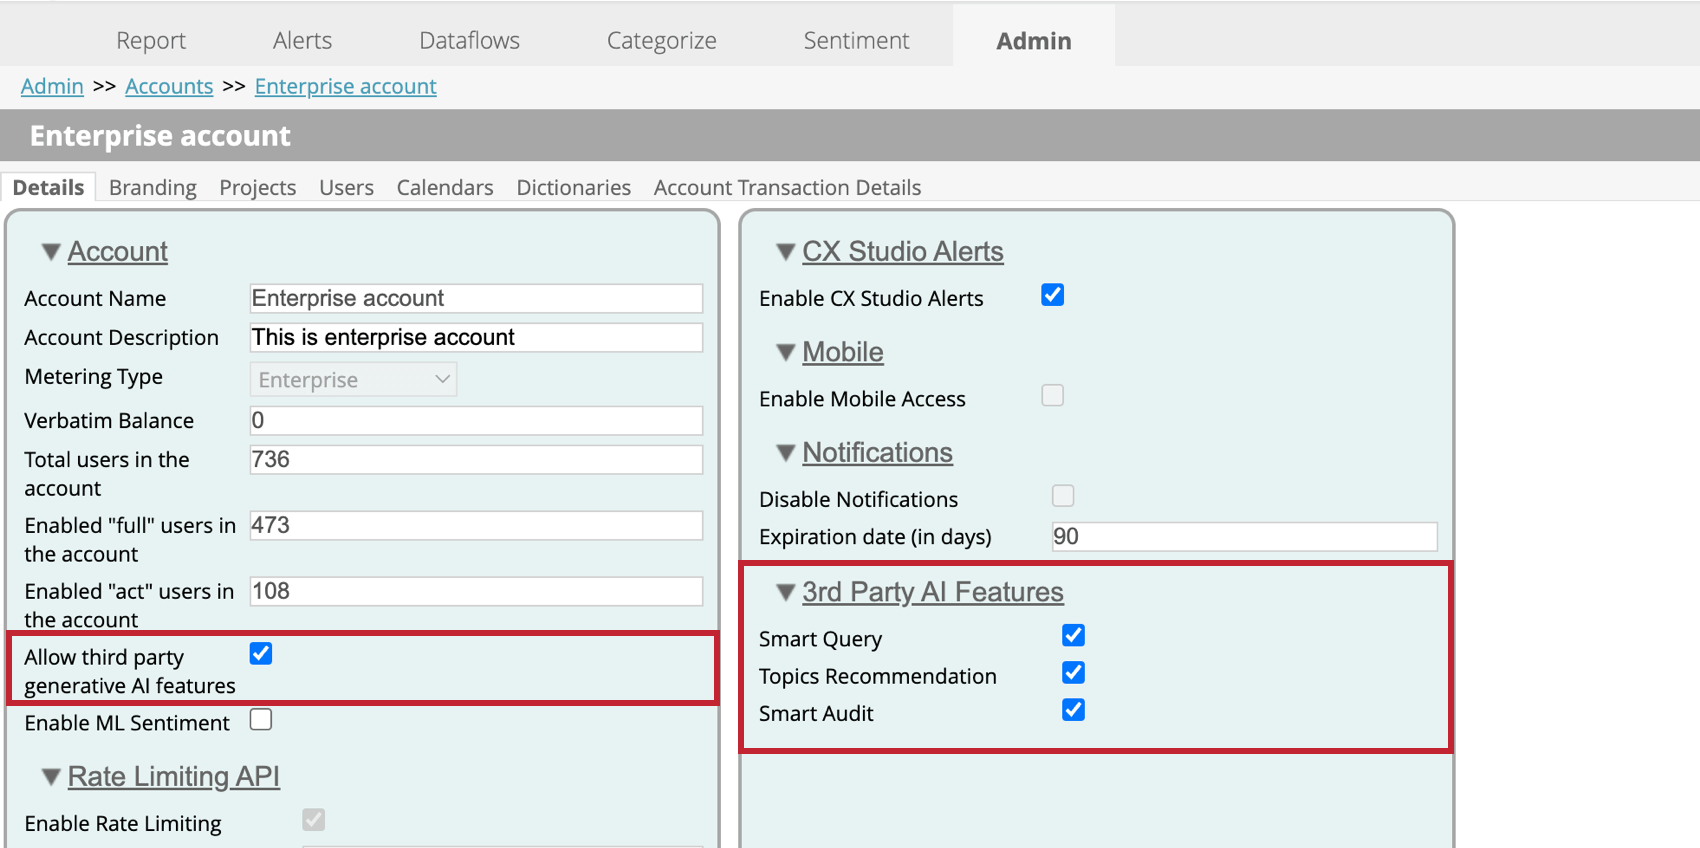Click the Accounts breadcrumb link
Viewport: 1700px width, 848px height.
[x=169, y=87]
